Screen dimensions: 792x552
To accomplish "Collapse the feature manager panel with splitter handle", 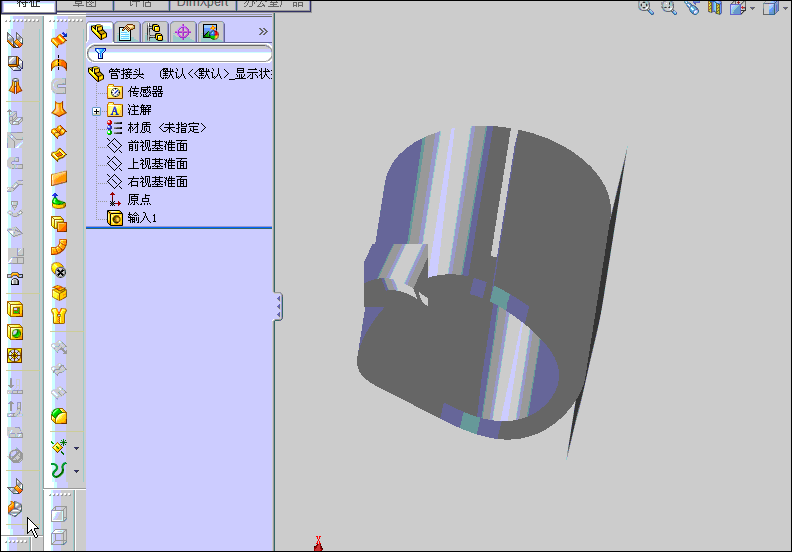I will pos(278,306).
